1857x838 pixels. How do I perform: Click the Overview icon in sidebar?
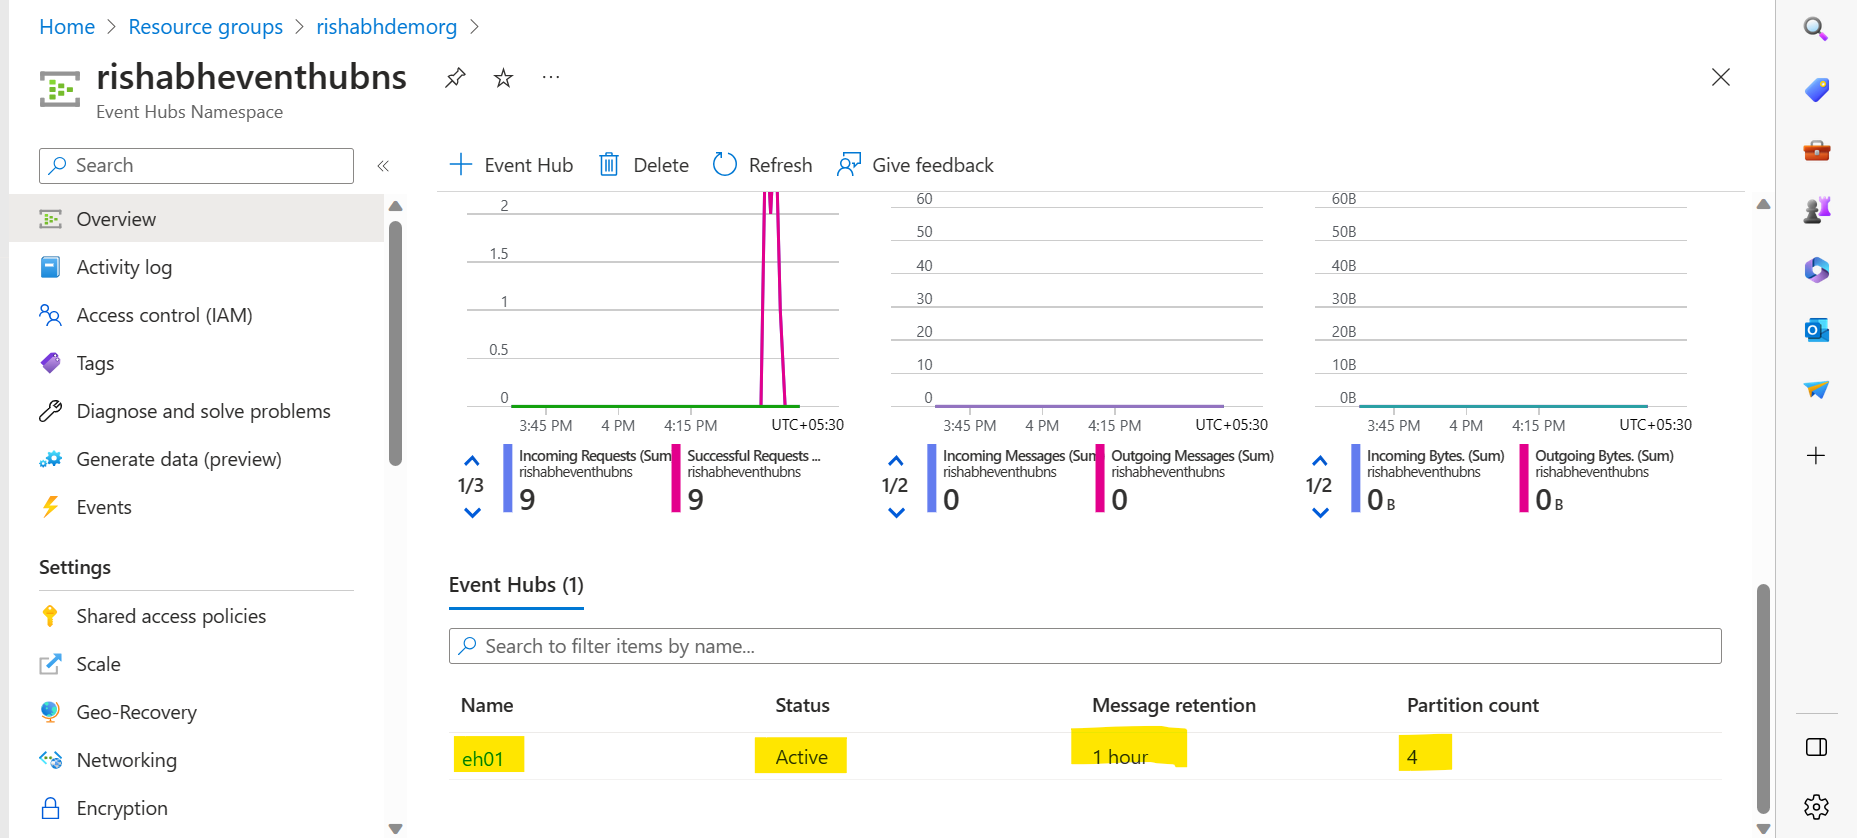pyautogui.click(x=50, y=219)
